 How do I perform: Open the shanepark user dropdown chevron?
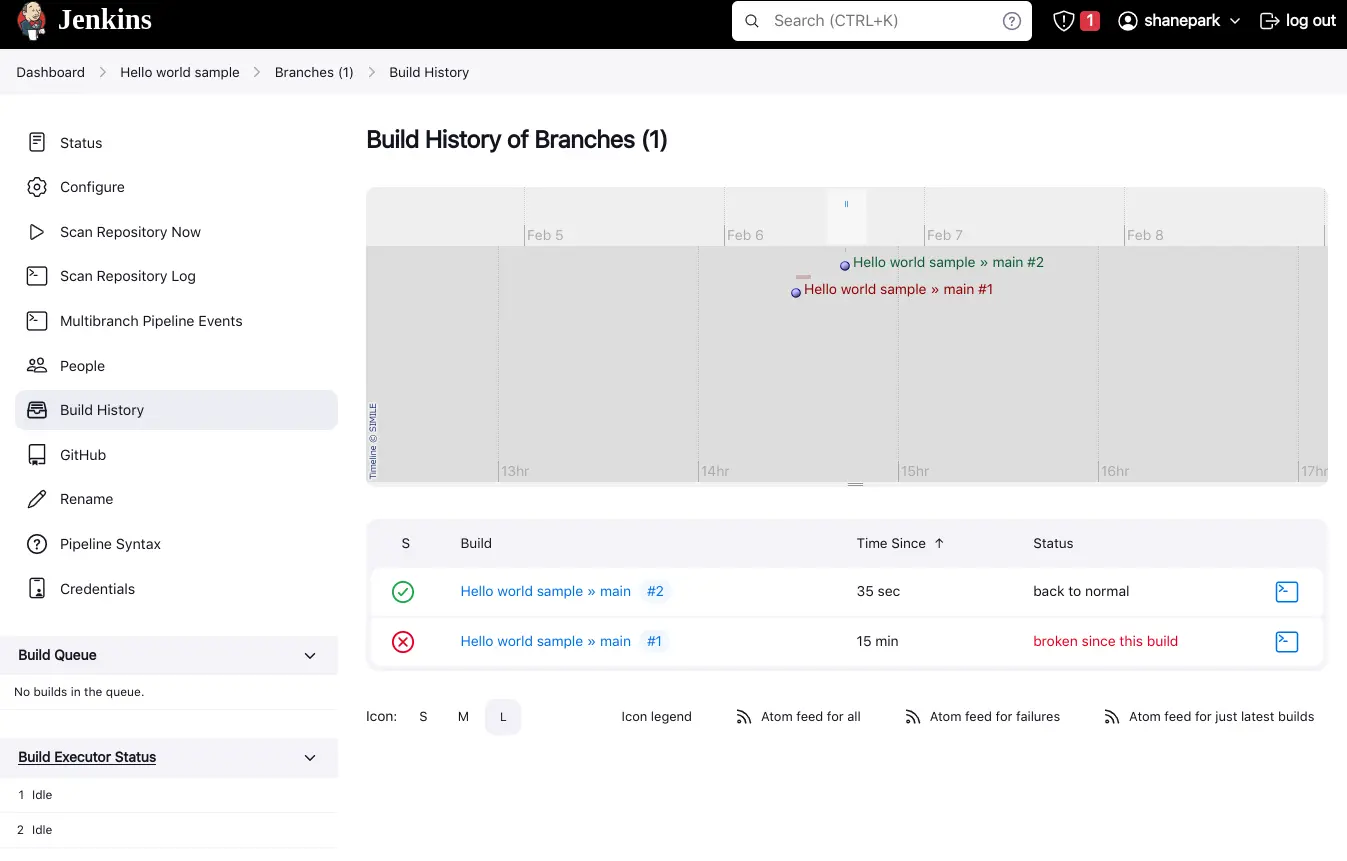[x=1235, y=21]
